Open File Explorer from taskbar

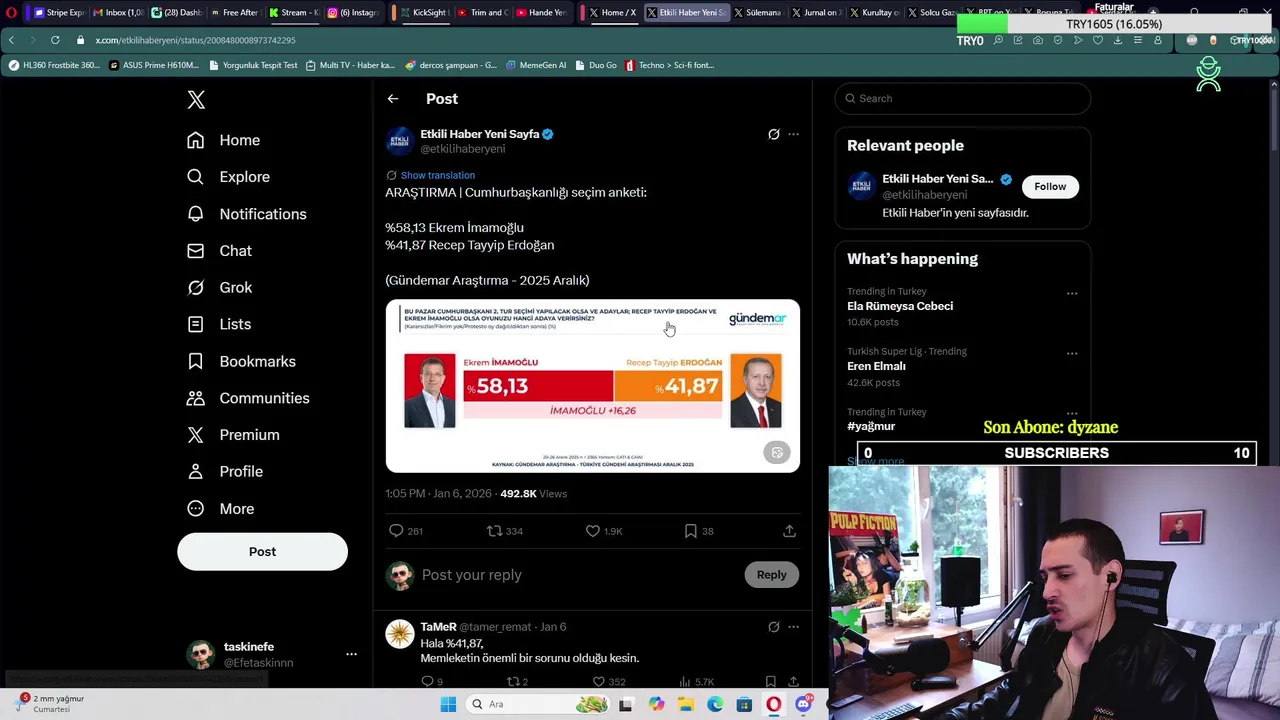tap(685, 704)
